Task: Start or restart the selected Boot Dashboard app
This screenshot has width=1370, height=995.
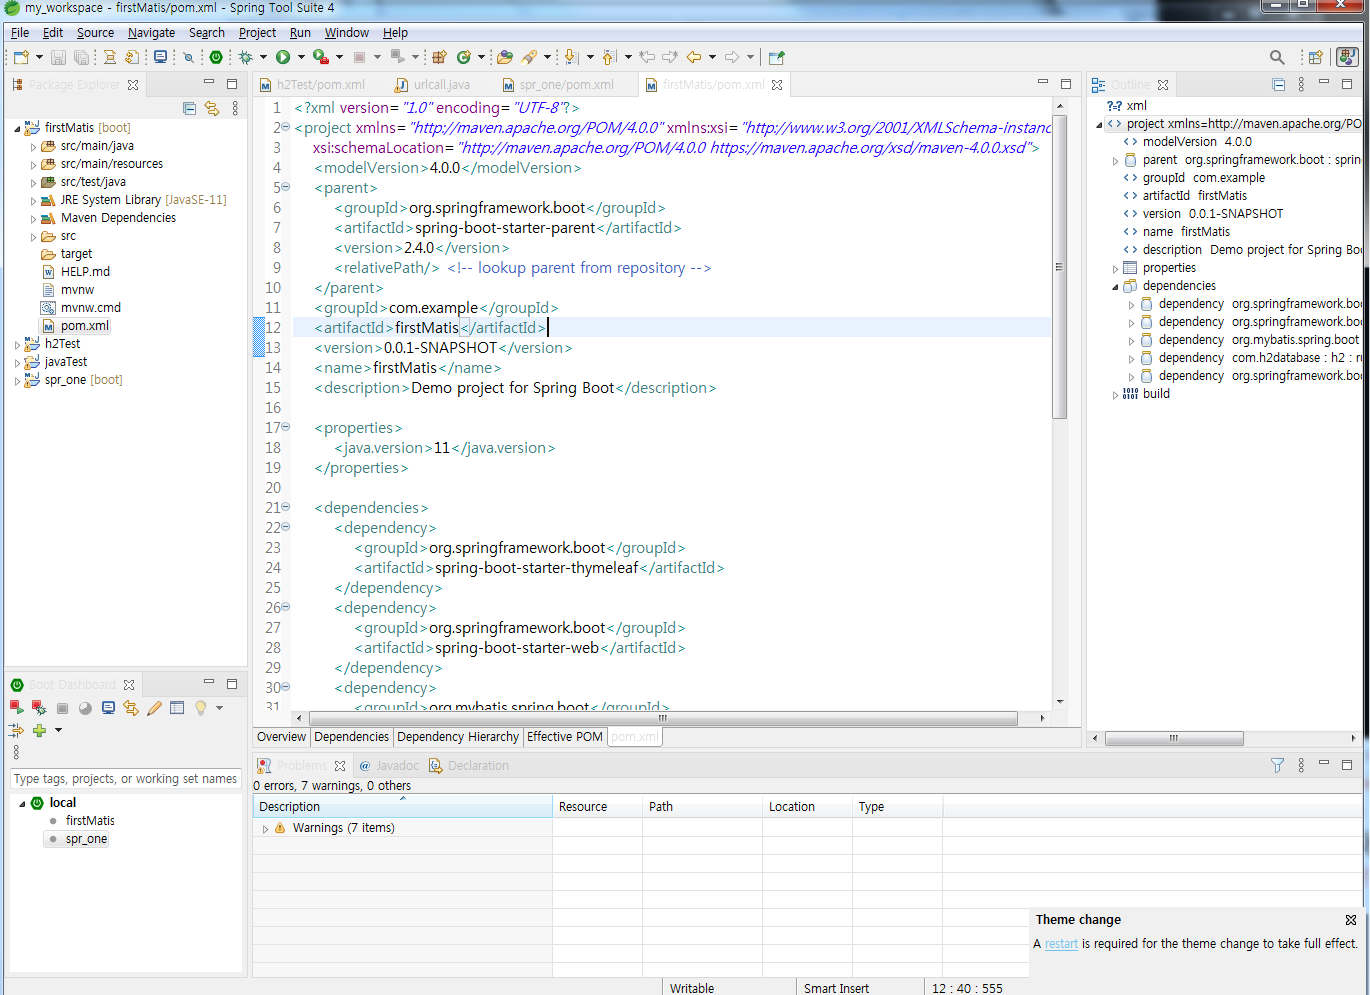Action: [17, 708]
